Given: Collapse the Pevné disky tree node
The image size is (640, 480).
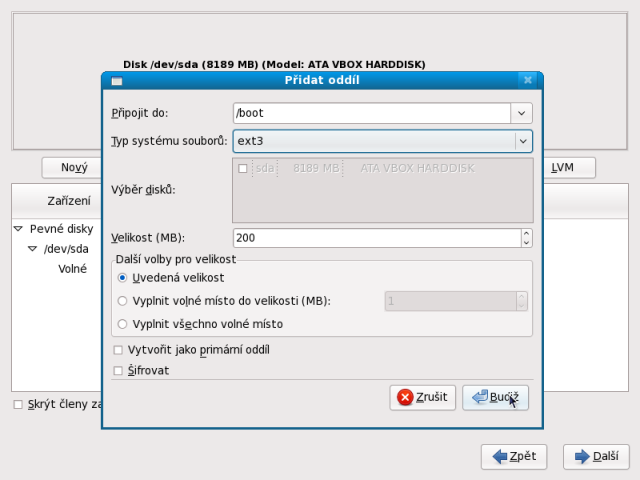Looking at the screenshot, I should click(18, 229).
